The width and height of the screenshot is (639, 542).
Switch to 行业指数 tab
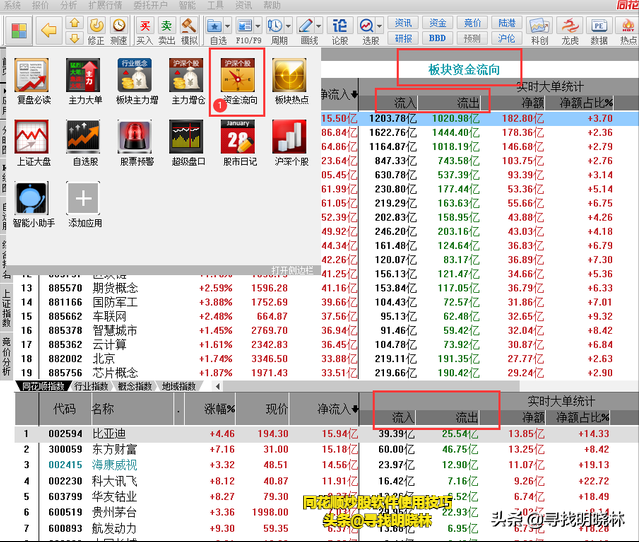click(91, 386)
